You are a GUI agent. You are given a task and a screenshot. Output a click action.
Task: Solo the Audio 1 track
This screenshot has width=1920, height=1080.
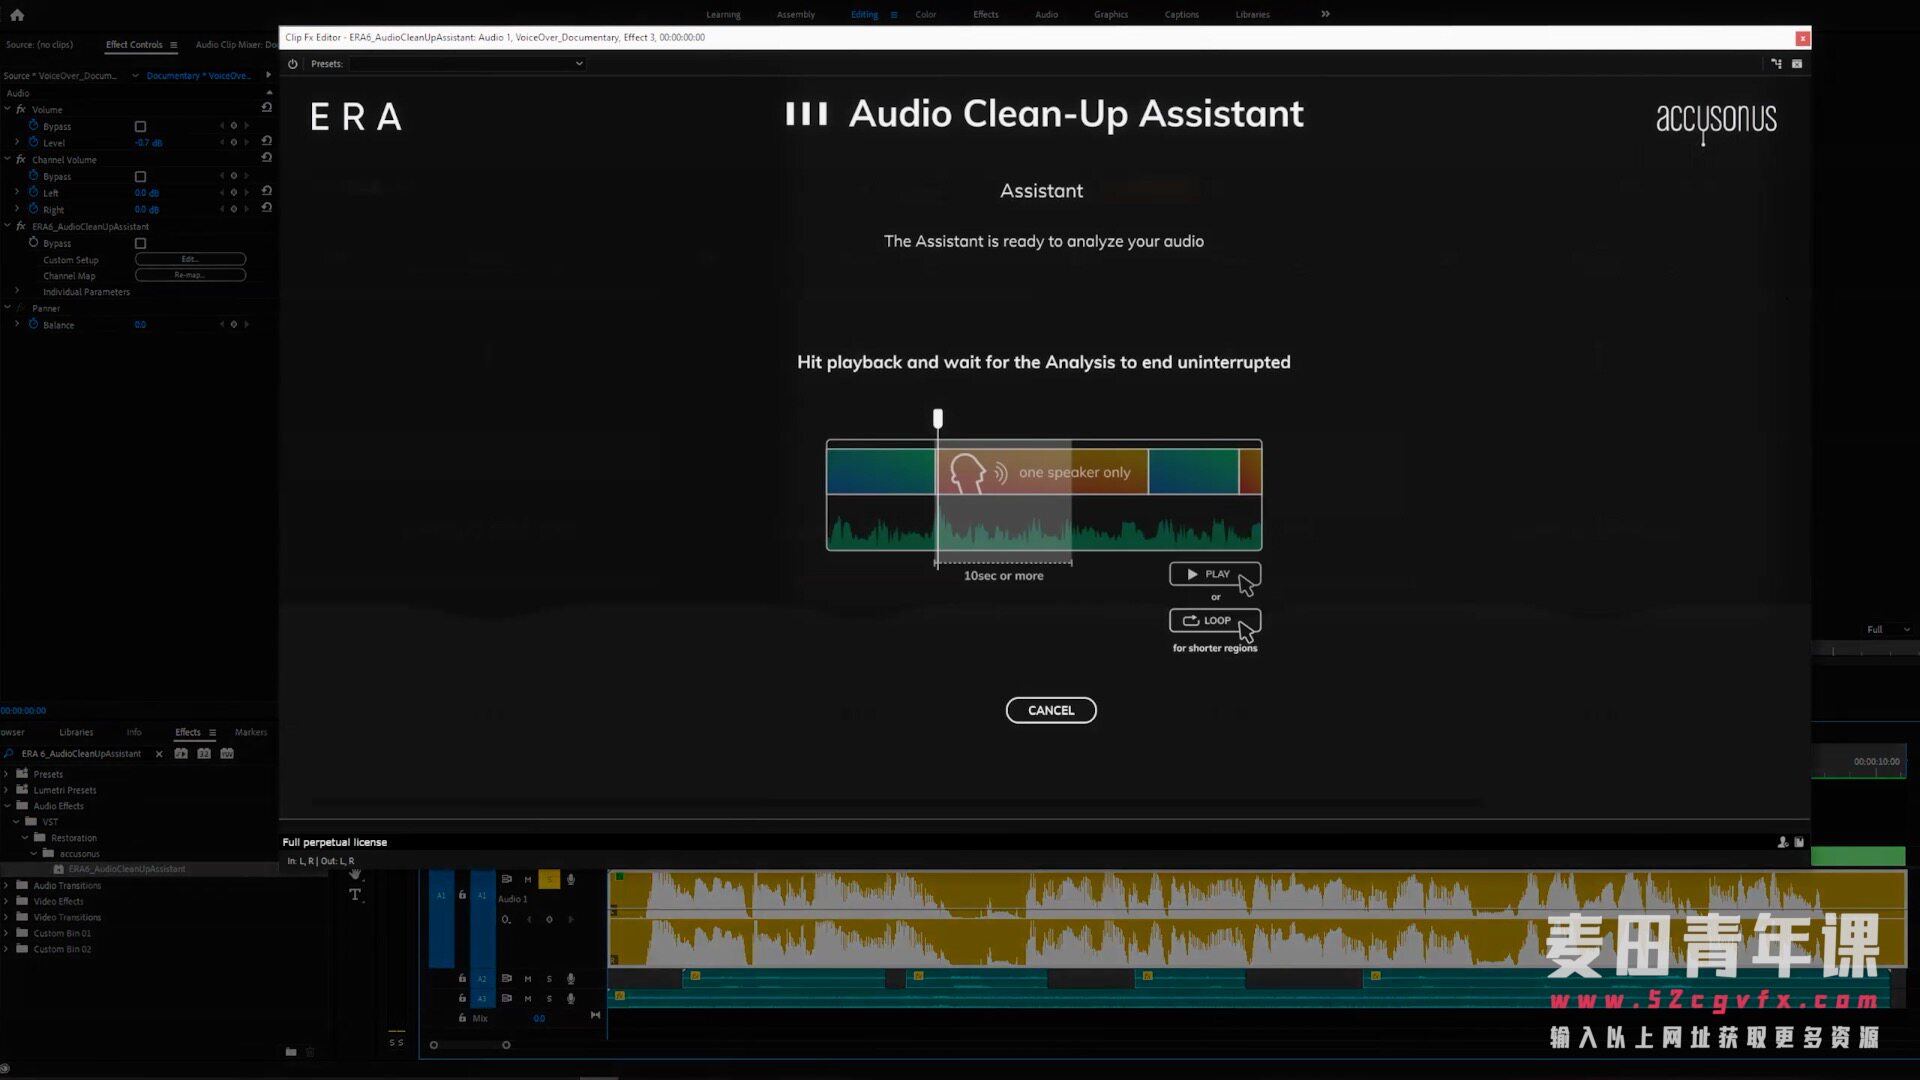point(549,880)
